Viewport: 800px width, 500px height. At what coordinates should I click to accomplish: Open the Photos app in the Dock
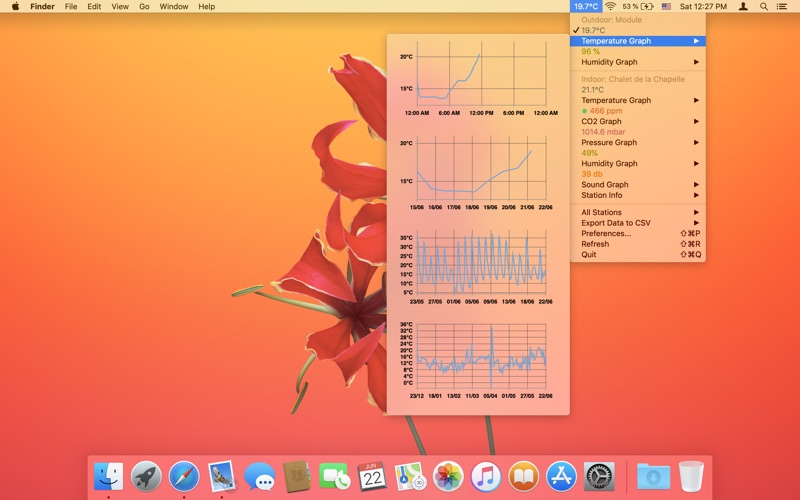point(448,476)
